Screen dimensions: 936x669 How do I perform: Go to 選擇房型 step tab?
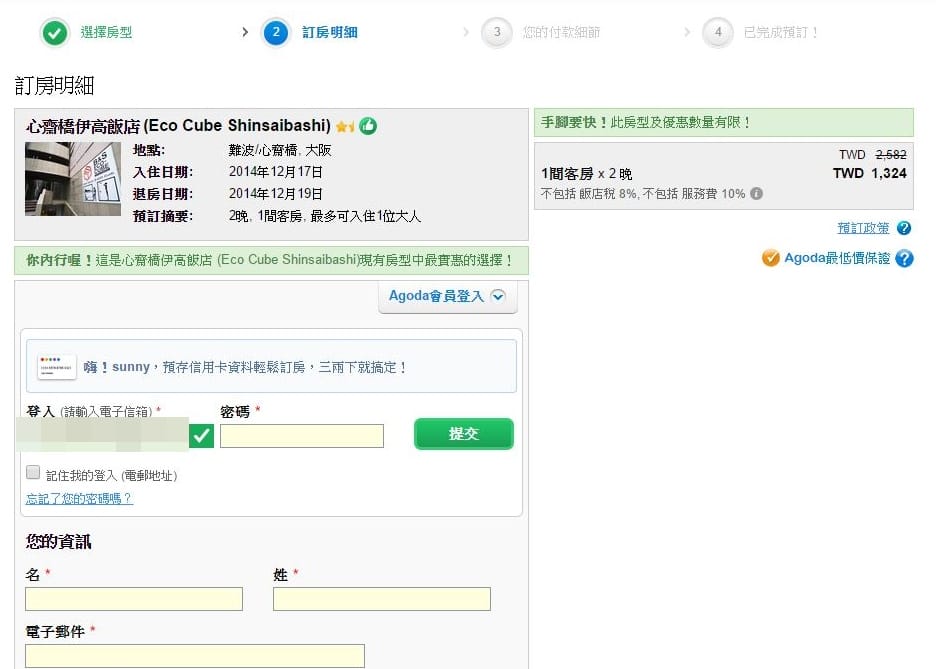105,33
